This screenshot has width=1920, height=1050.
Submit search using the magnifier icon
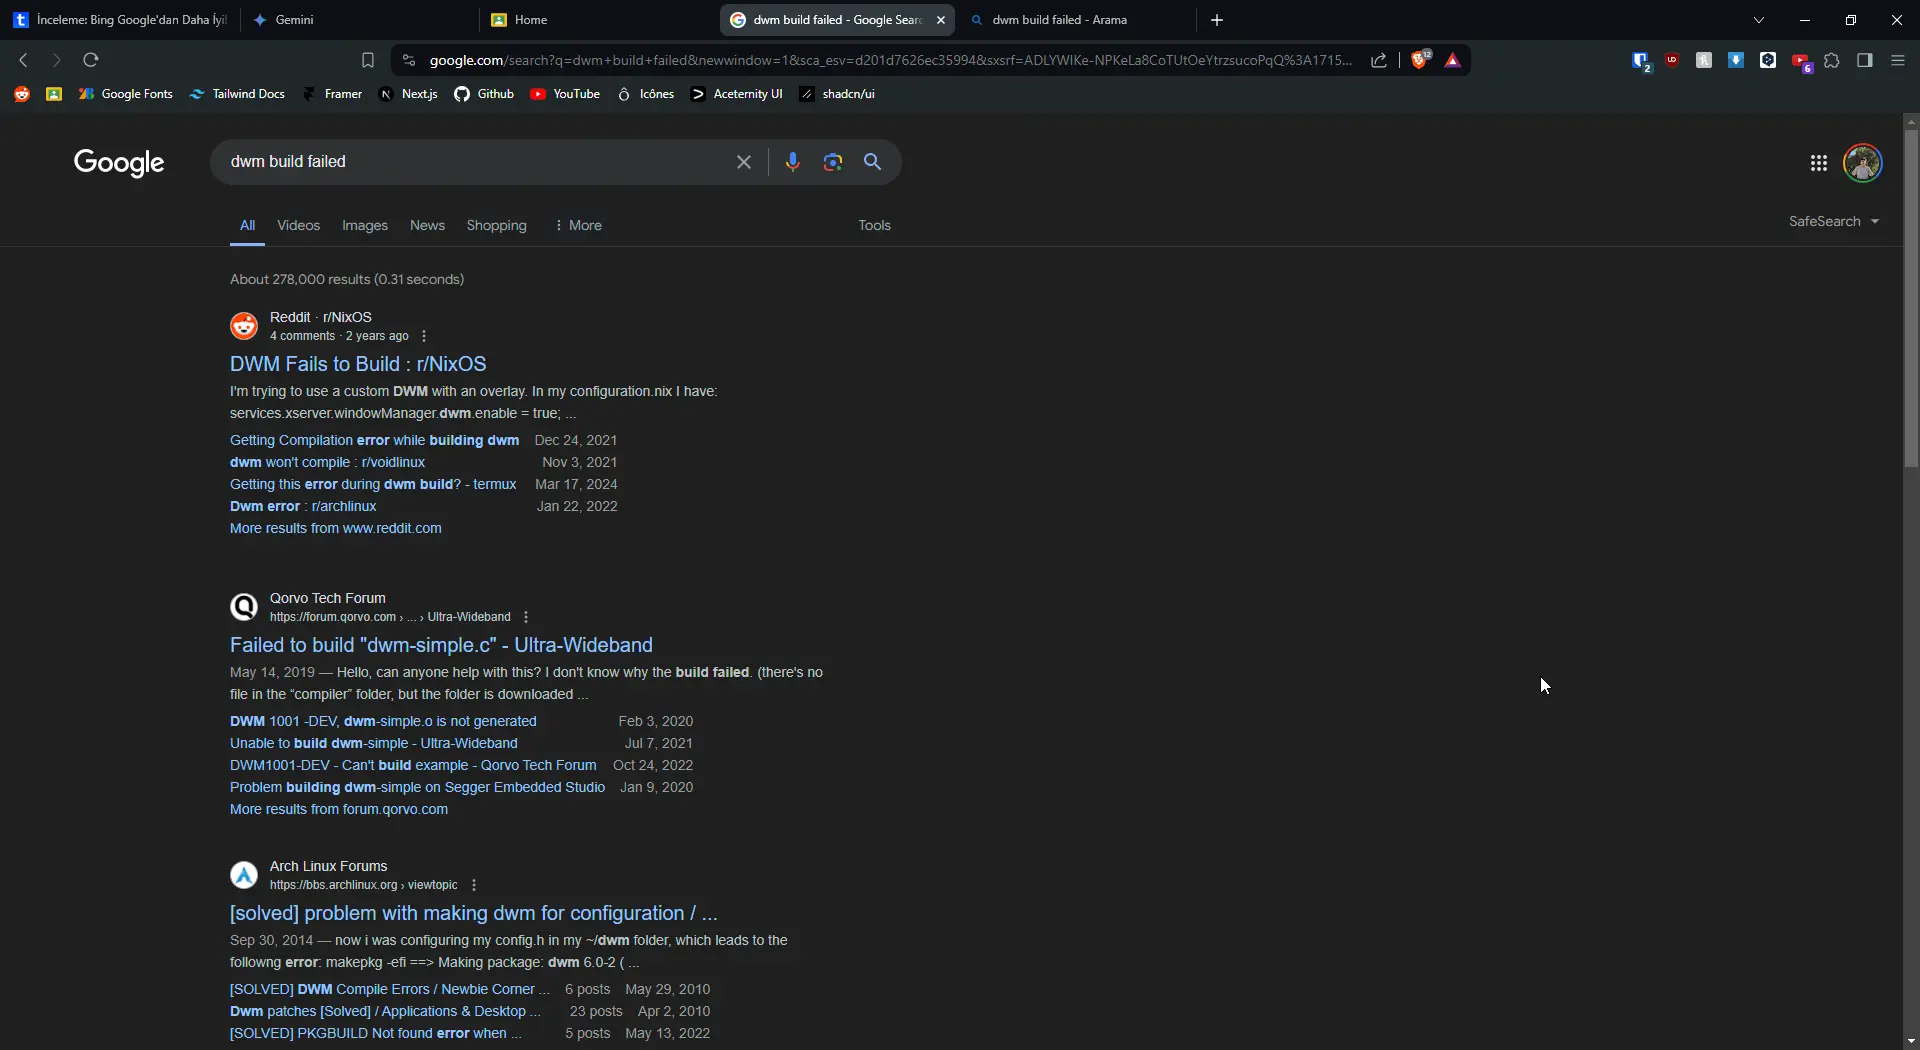click(x=872, y=162)
